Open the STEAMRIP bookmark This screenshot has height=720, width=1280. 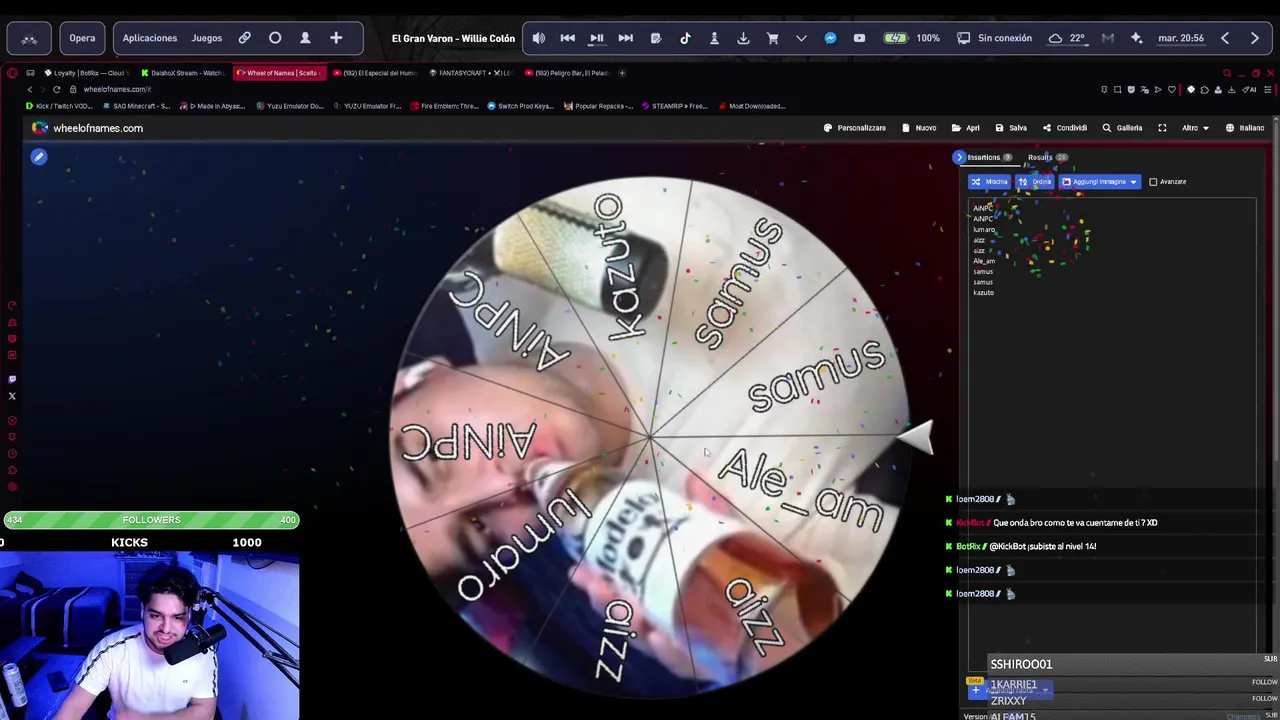[673, 106]
